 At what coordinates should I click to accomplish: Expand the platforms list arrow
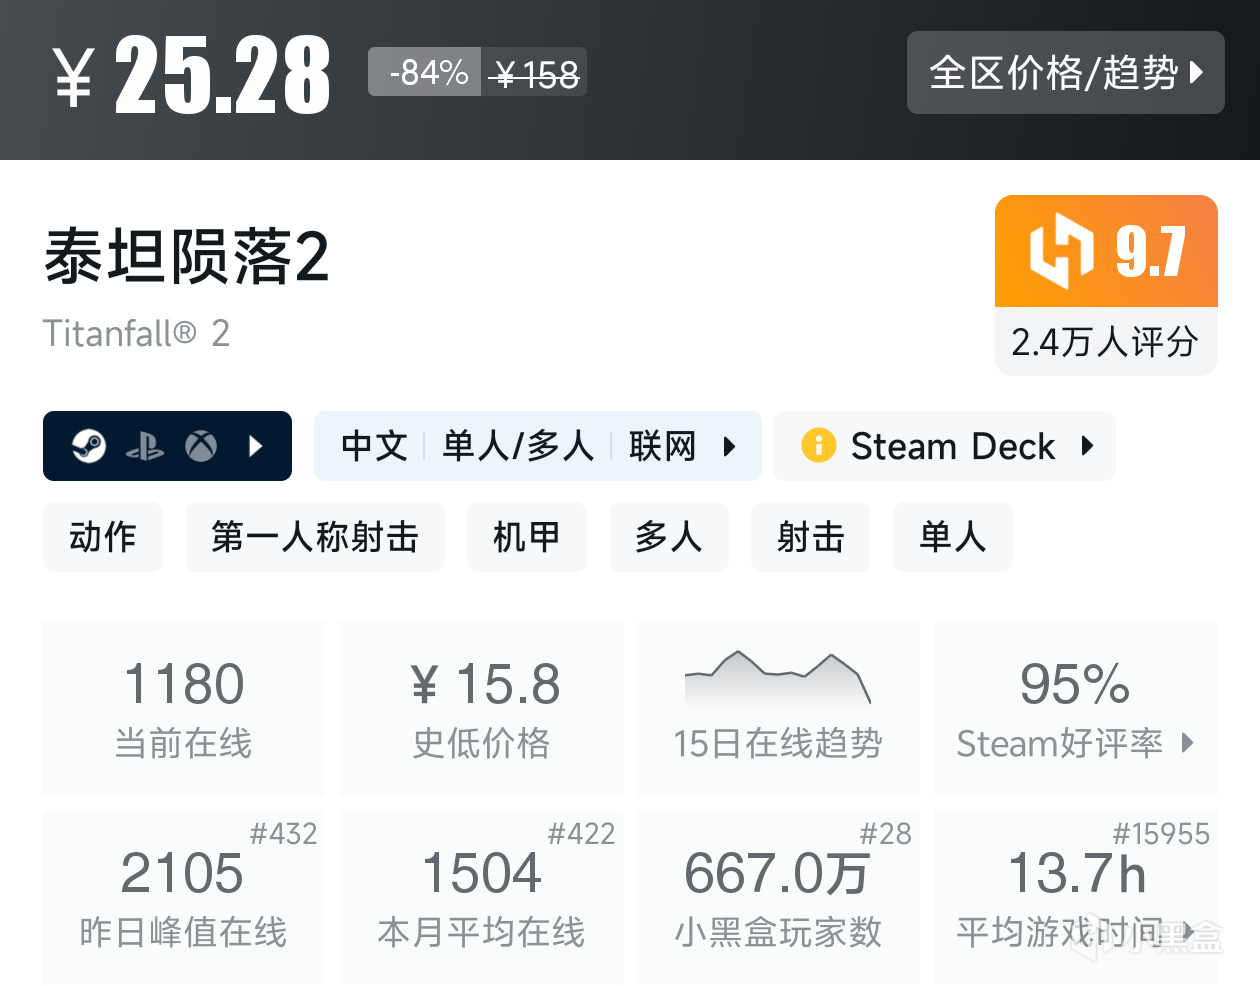256,446
